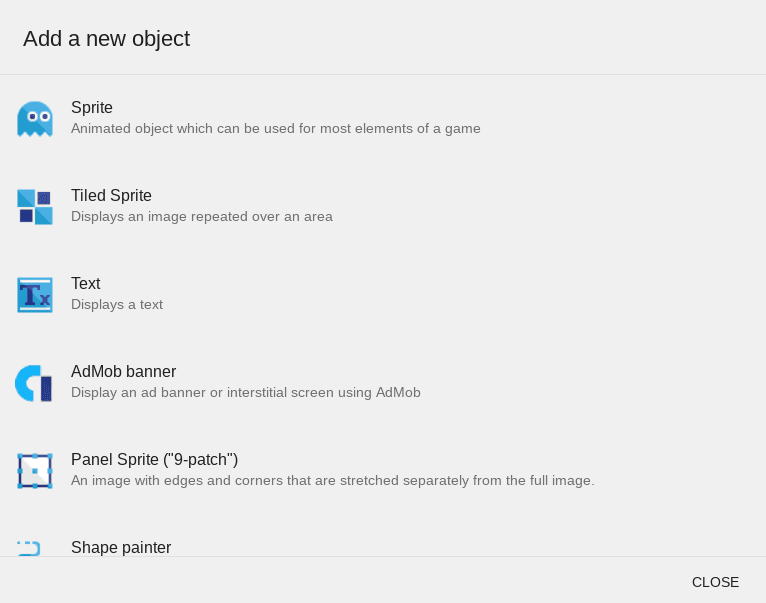Viewport: 766px width, 603px height.
Task: Click 'Displays an image repeated over an area'
Action: pos(201,217)
